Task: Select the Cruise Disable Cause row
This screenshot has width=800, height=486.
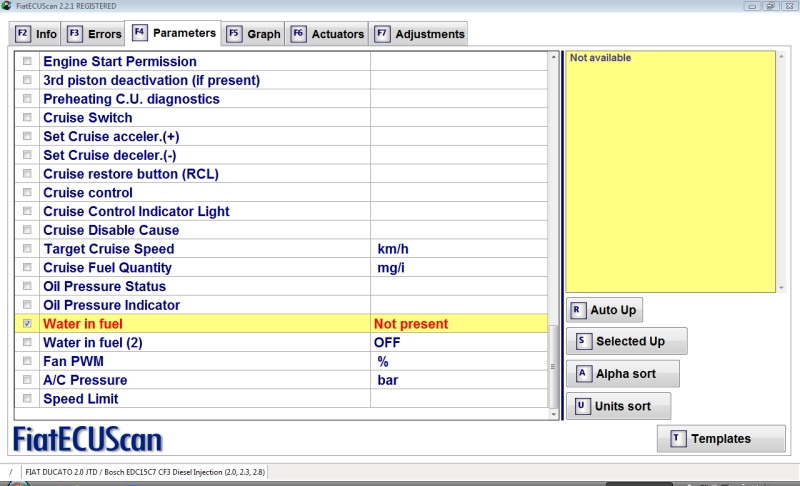Action: [x=281, y=230]
